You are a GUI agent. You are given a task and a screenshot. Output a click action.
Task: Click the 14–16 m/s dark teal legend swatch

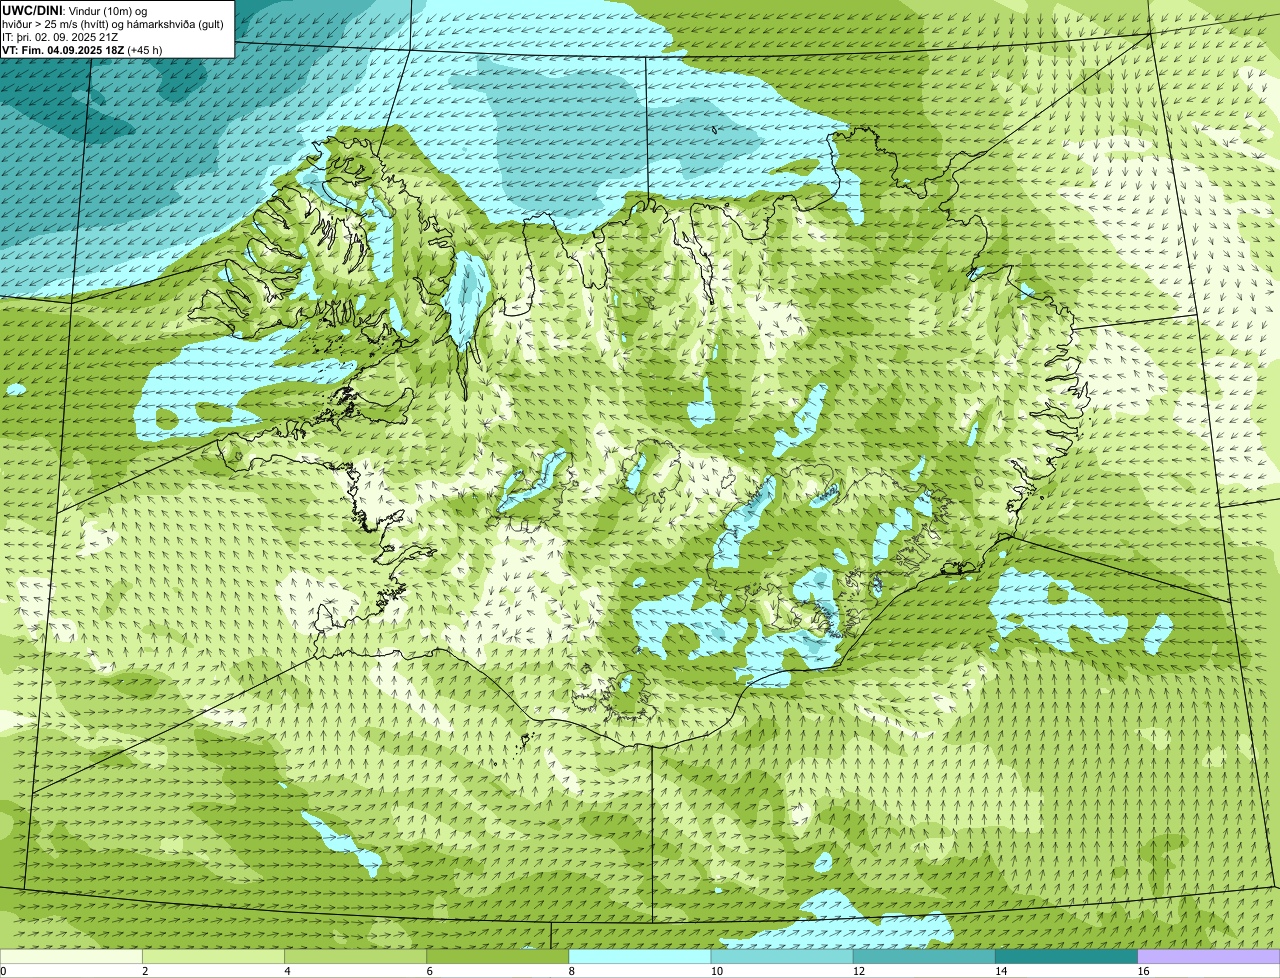point(1067,956)
